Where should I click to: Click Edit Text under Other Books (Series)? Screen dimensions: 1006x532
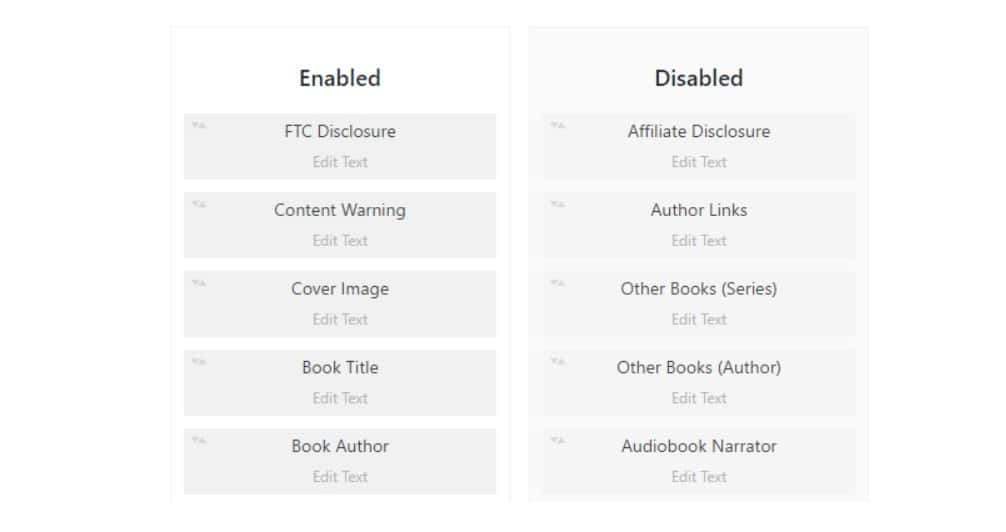pos(699,320)
